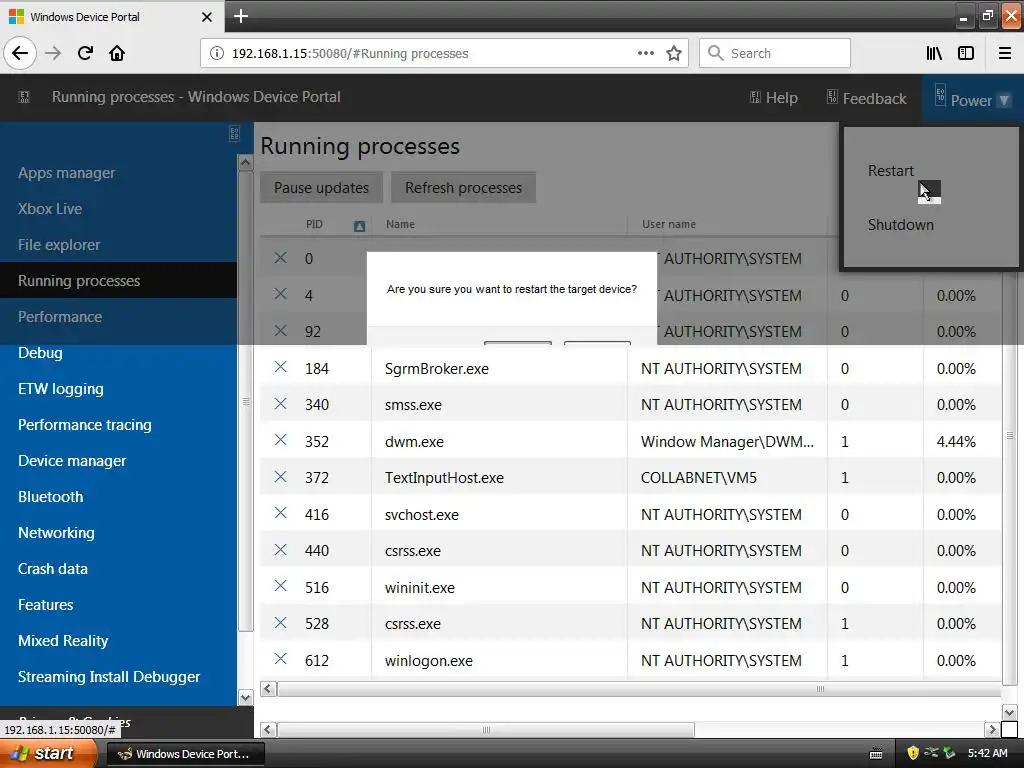
Task: Open Bluetooth page
Action: click(x=51, y=497)
